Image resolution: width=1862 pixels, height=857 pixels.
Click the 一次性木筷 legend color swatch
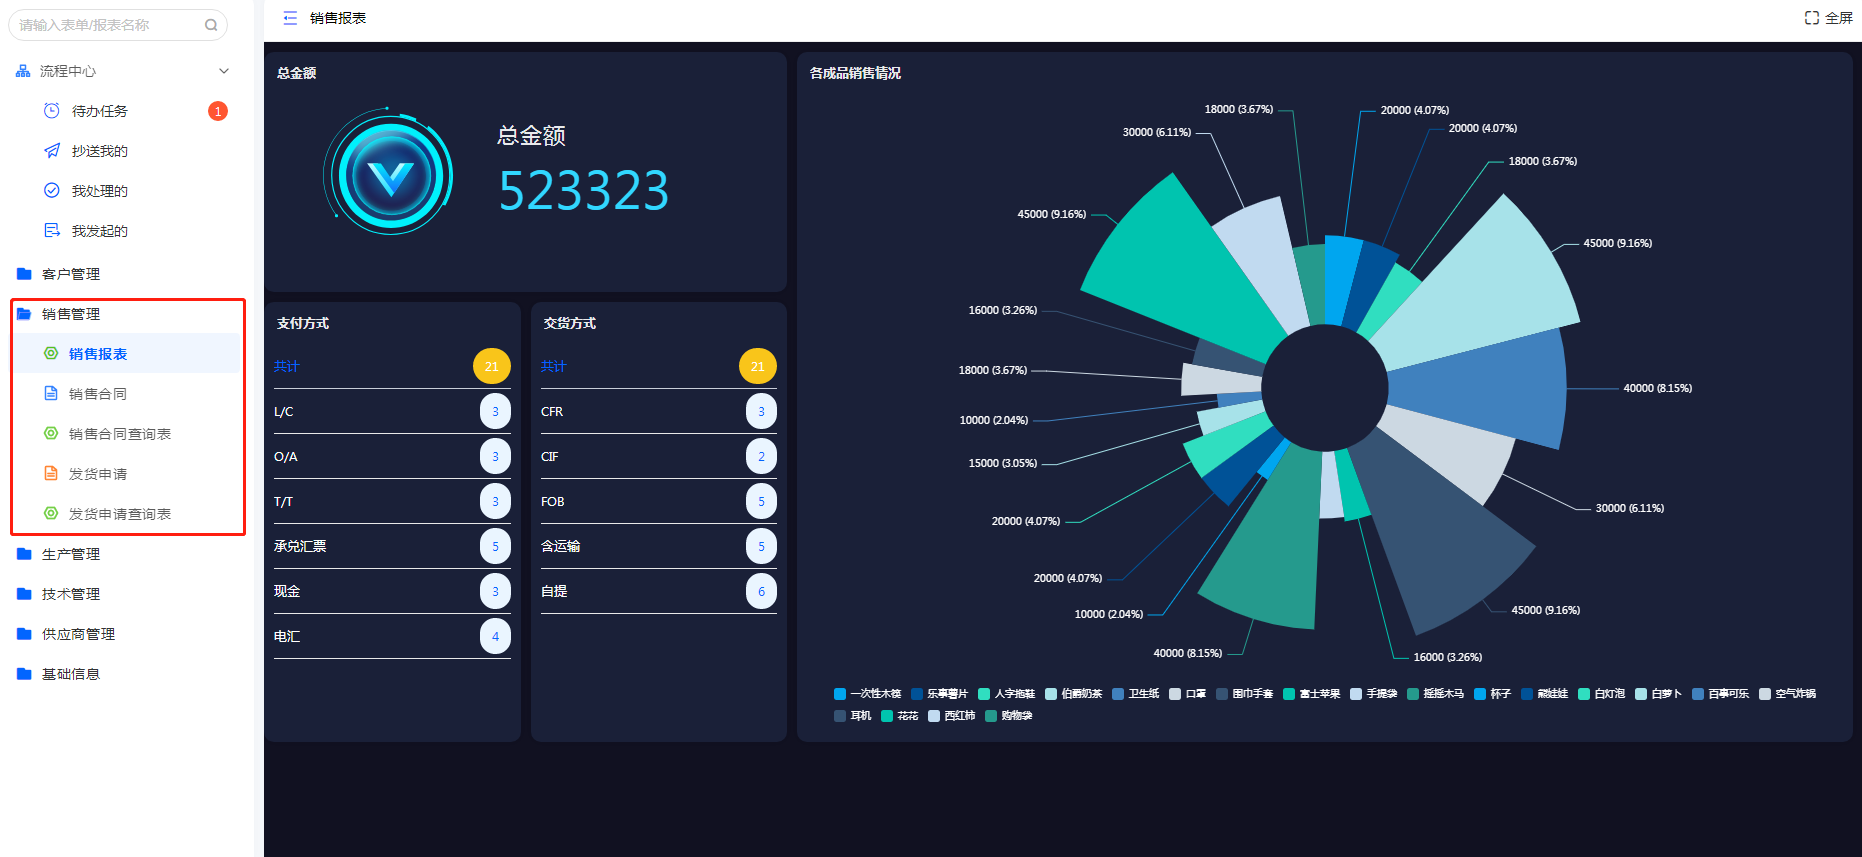(x=840, y=694)
